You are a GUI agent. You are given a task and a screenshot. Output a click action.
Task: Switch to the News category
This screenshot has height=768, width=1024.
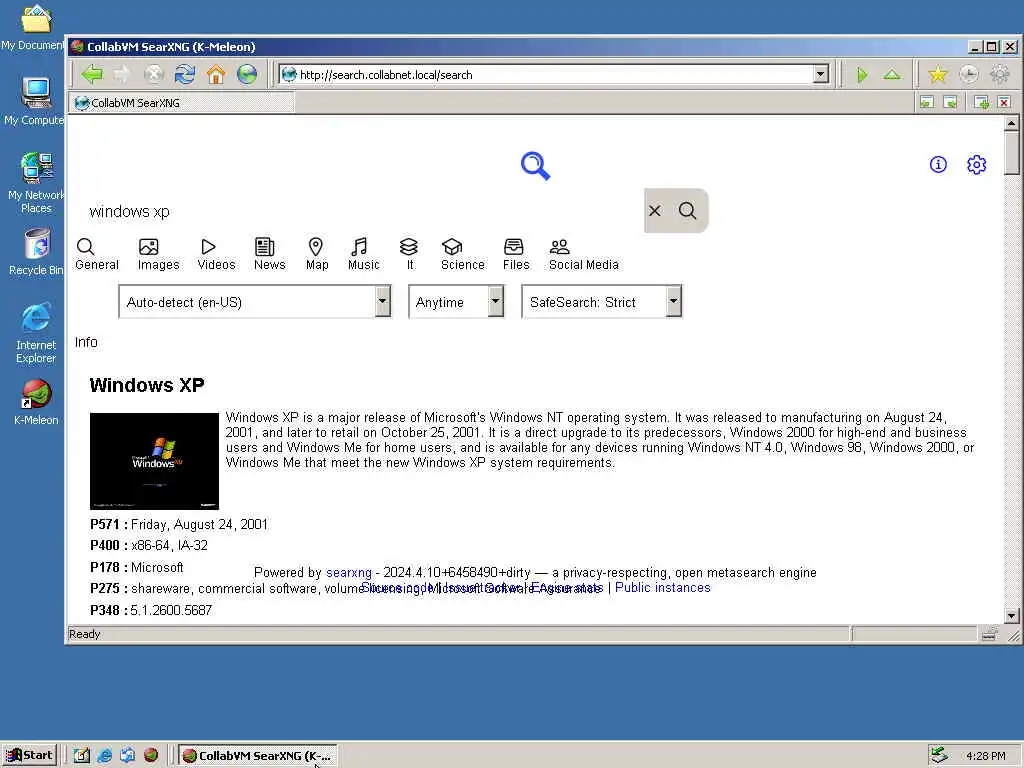[269, 254]
